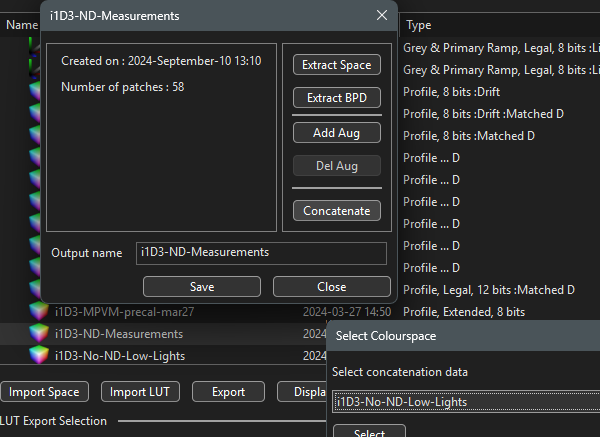The height and width of the screenshot is (437, 600).
Task: Open the concatenation data dropdown
Action: coord(466,402)
